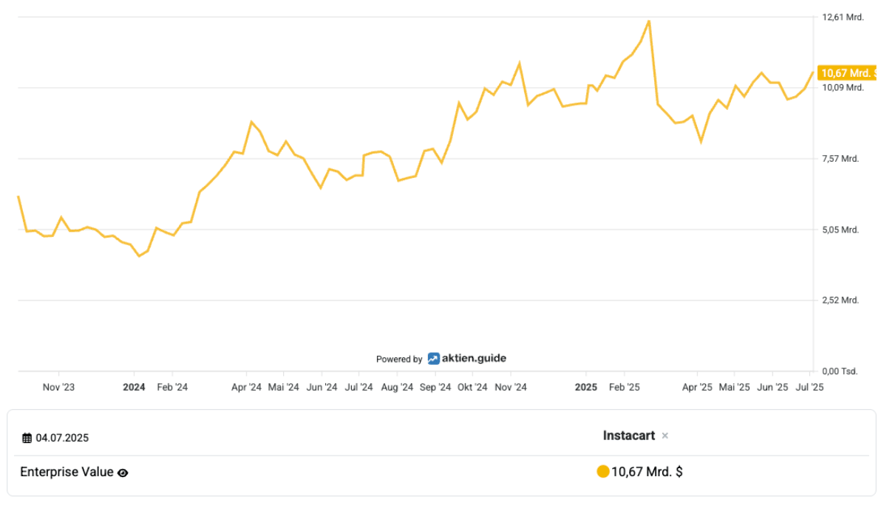Image resolution: width=884 pixels, height=508 pixels.
Task: Click the Jul '24 timeline label
Action: point(359,387)
